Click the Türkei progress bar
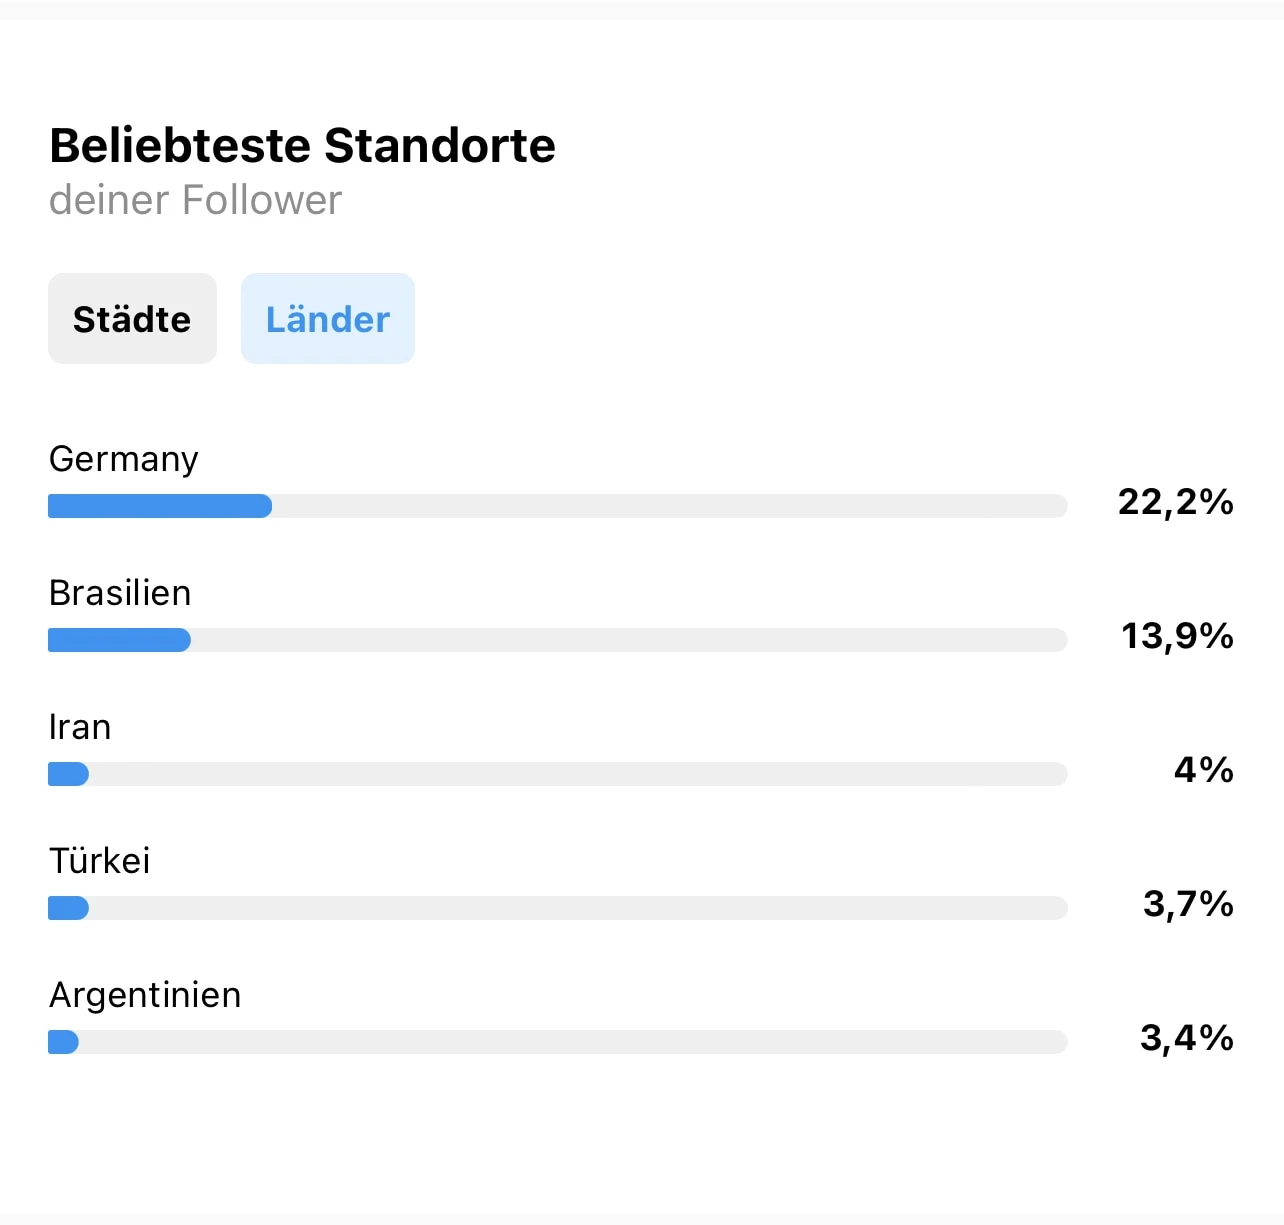1284x1225 pixels. click(x=556, y=908)
